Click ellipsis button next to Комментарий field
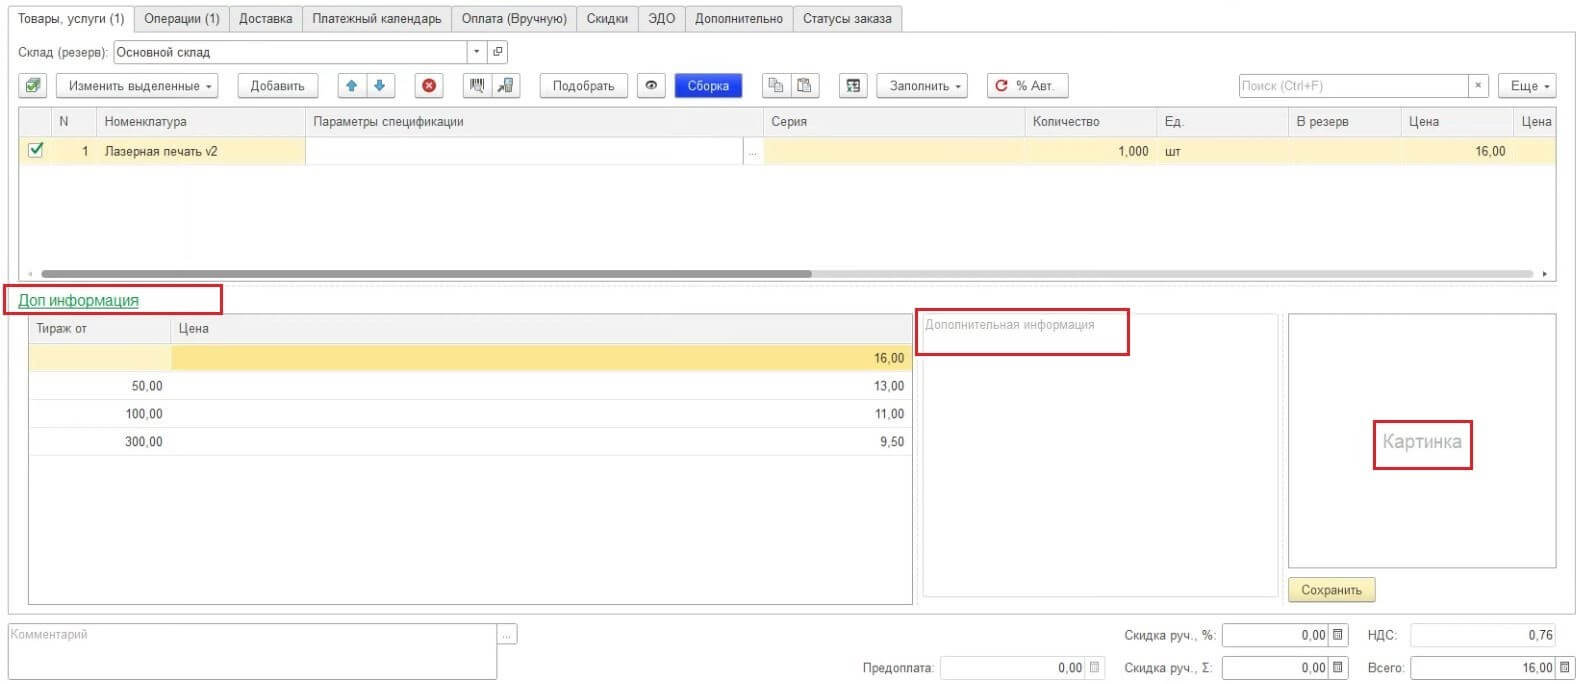Viewport: 1576px width, 684px height. (507, 635)
